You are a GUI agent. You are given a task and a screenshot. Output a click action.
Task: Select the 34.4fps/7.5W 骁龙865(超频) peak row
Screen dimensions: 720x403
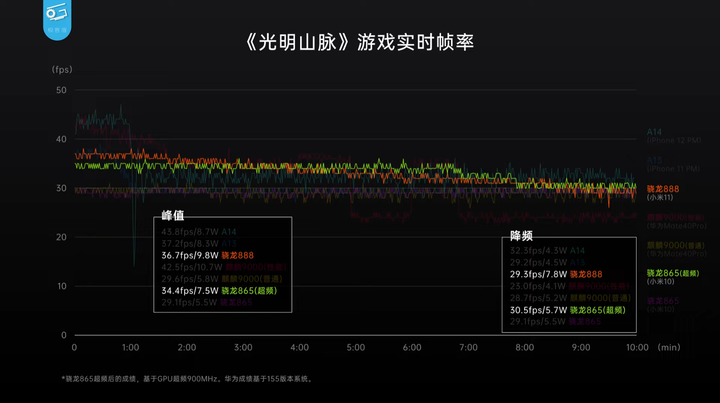[219, 291]
